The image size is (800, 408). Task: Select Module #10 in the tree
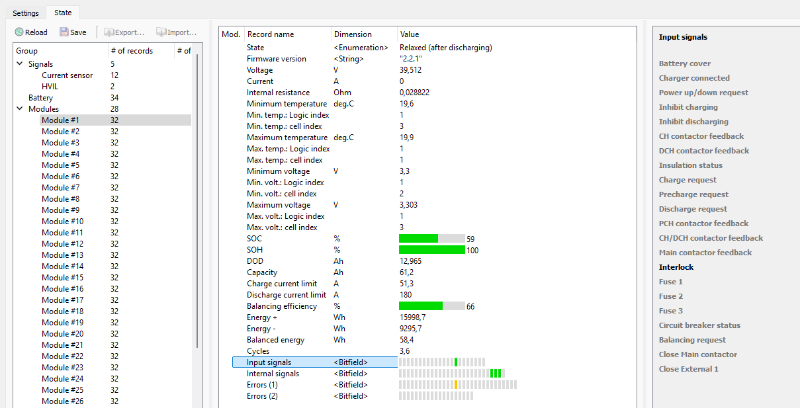(62, 221)
